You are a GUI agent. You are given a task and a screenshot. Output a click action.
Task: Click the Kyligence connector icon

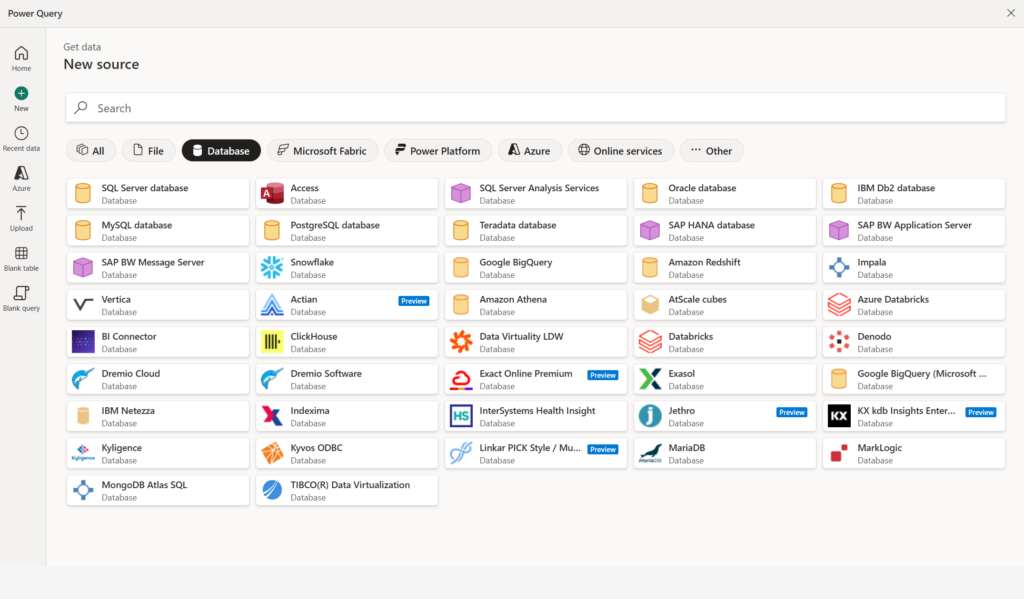tap(83, 453)
